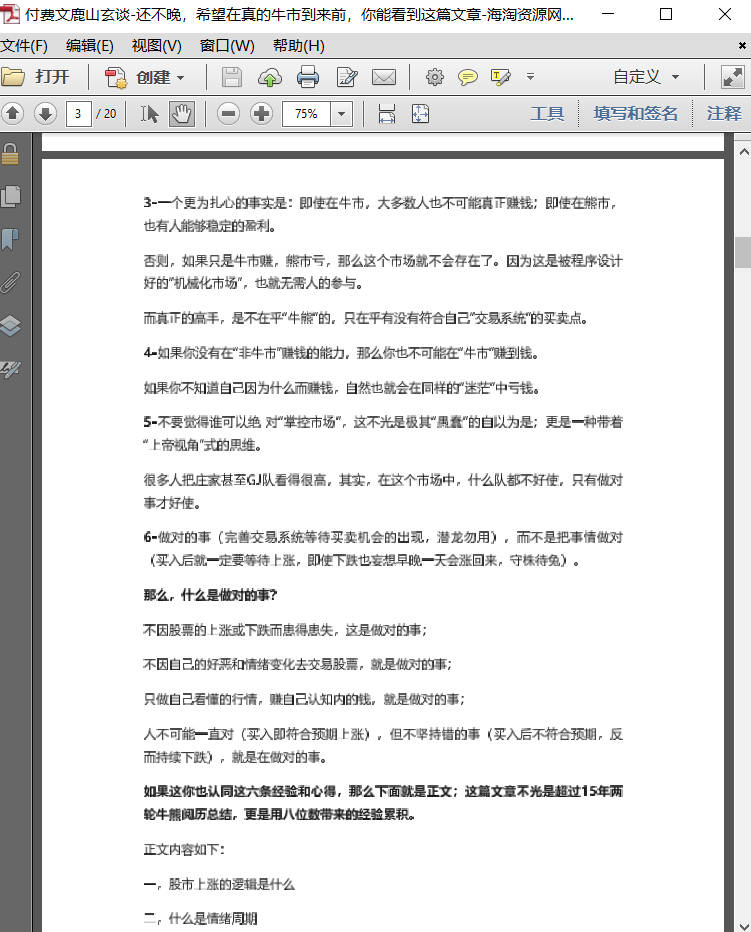
Task: Choose the text select cursor tool
Action: [149, 114]
